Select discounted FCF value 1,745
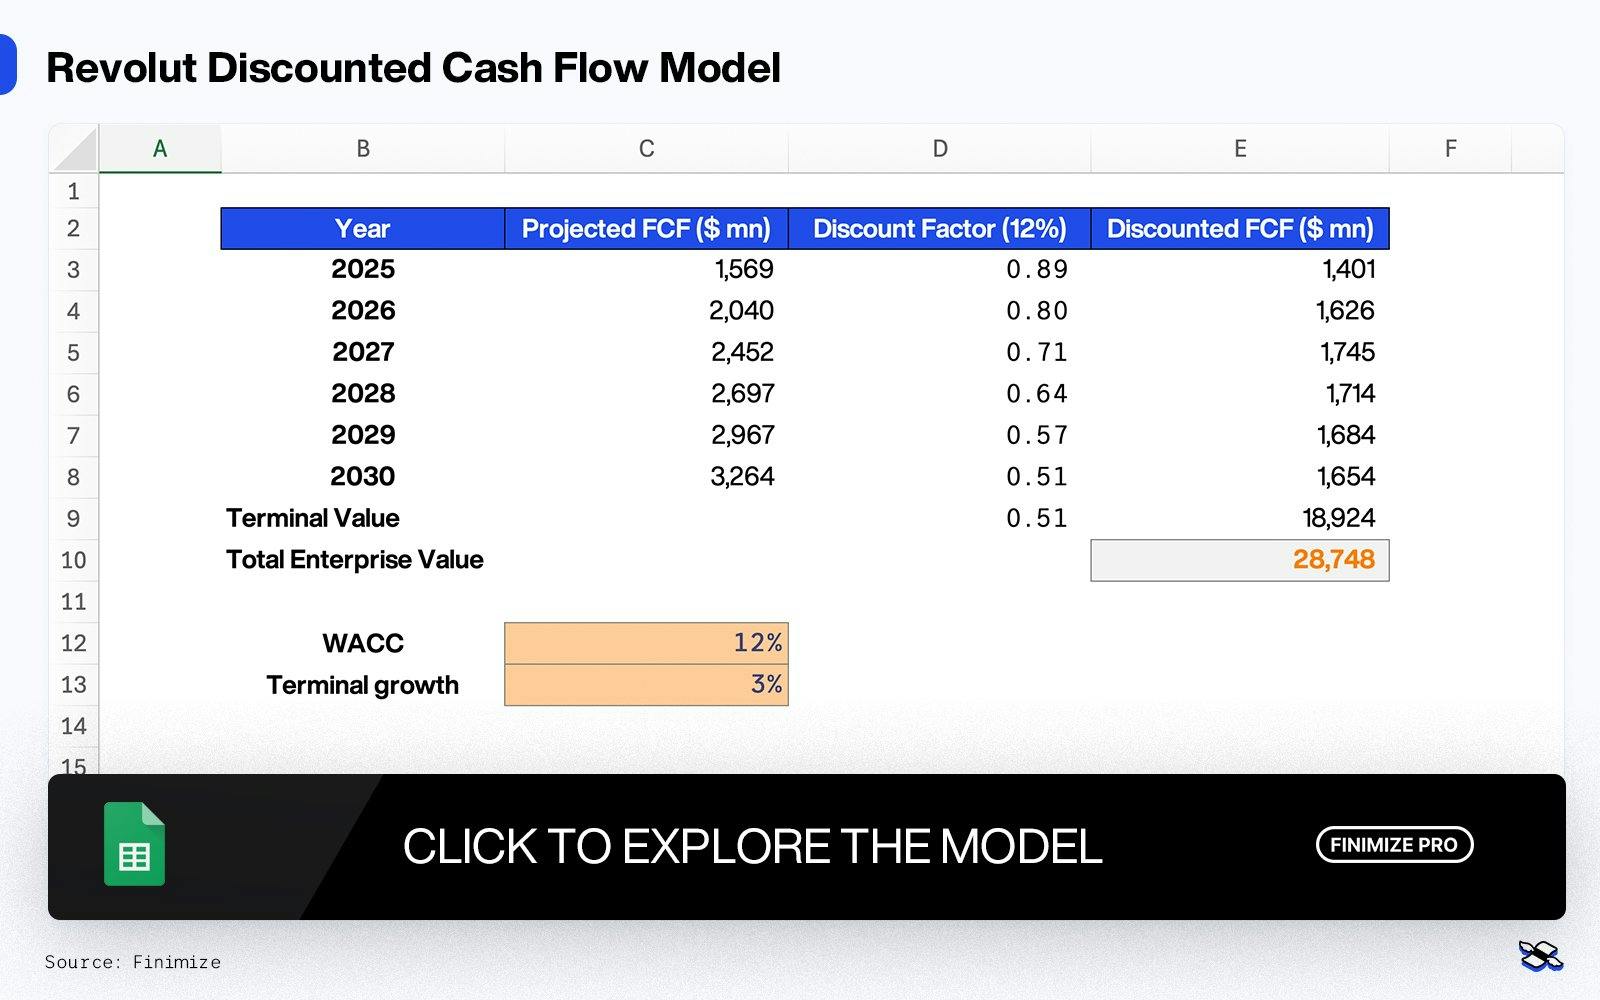1600x1000 pixels. click(x=1240, y=353)
